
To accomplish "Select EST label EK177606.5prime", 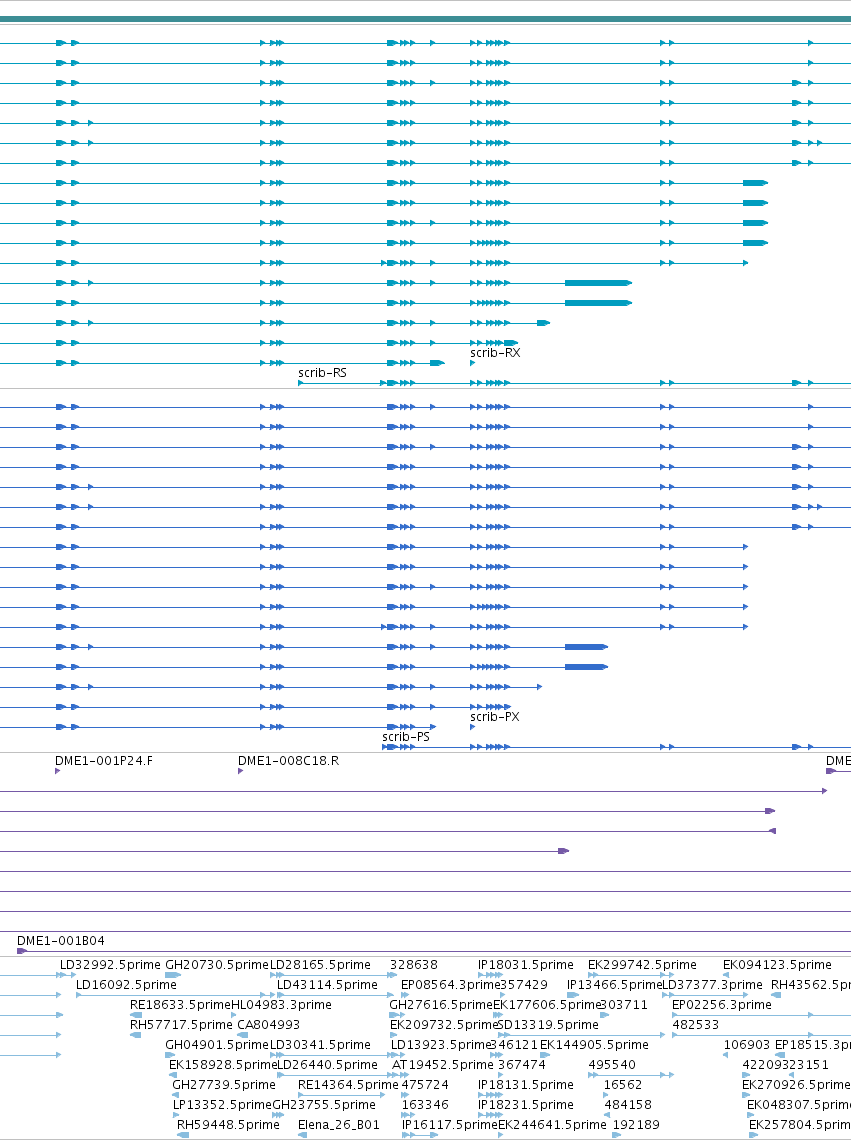I will coord(547,1005).
